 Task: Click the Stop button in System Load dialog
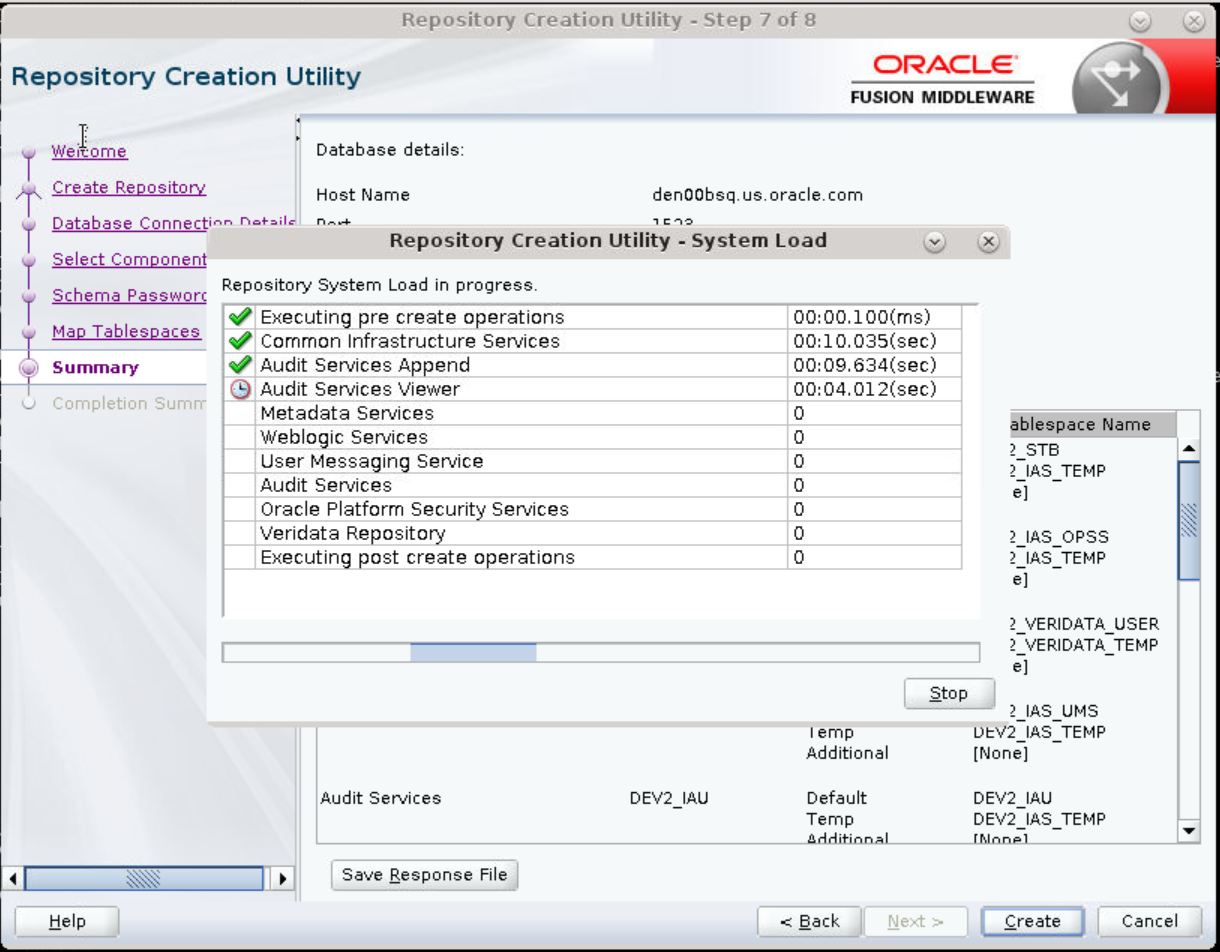click(x=949, y=693)
